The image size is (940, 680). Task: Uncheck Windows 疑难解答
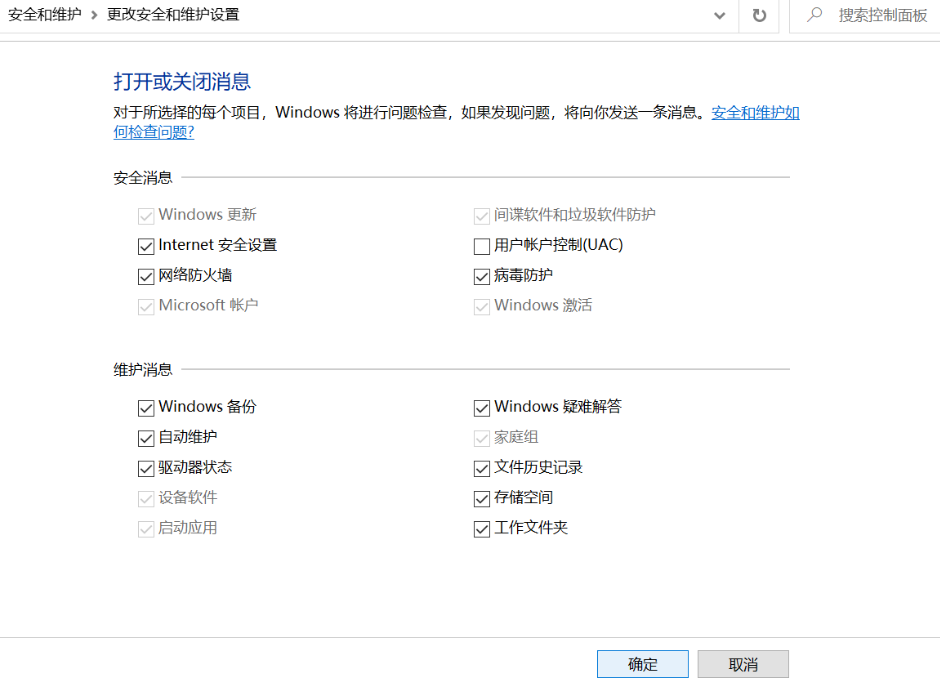tap(481, 407)
